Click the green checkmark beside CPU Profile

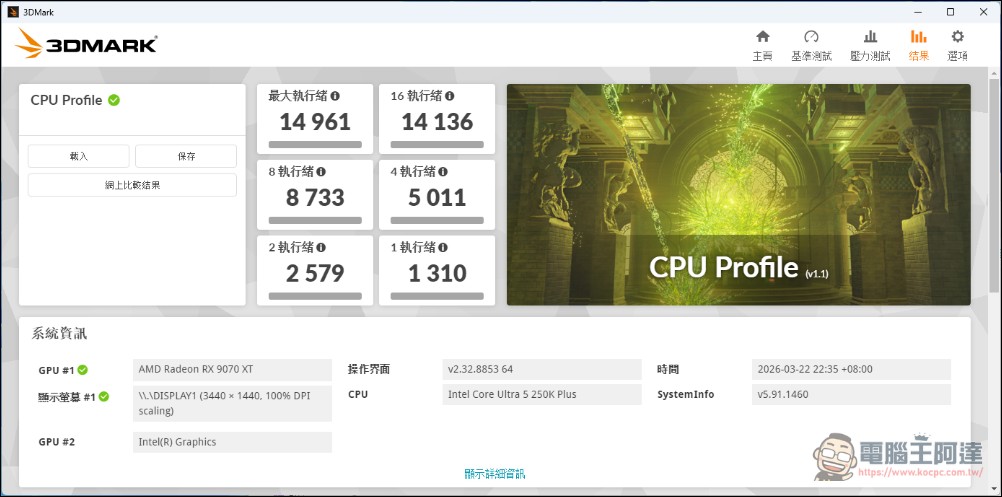114,100
